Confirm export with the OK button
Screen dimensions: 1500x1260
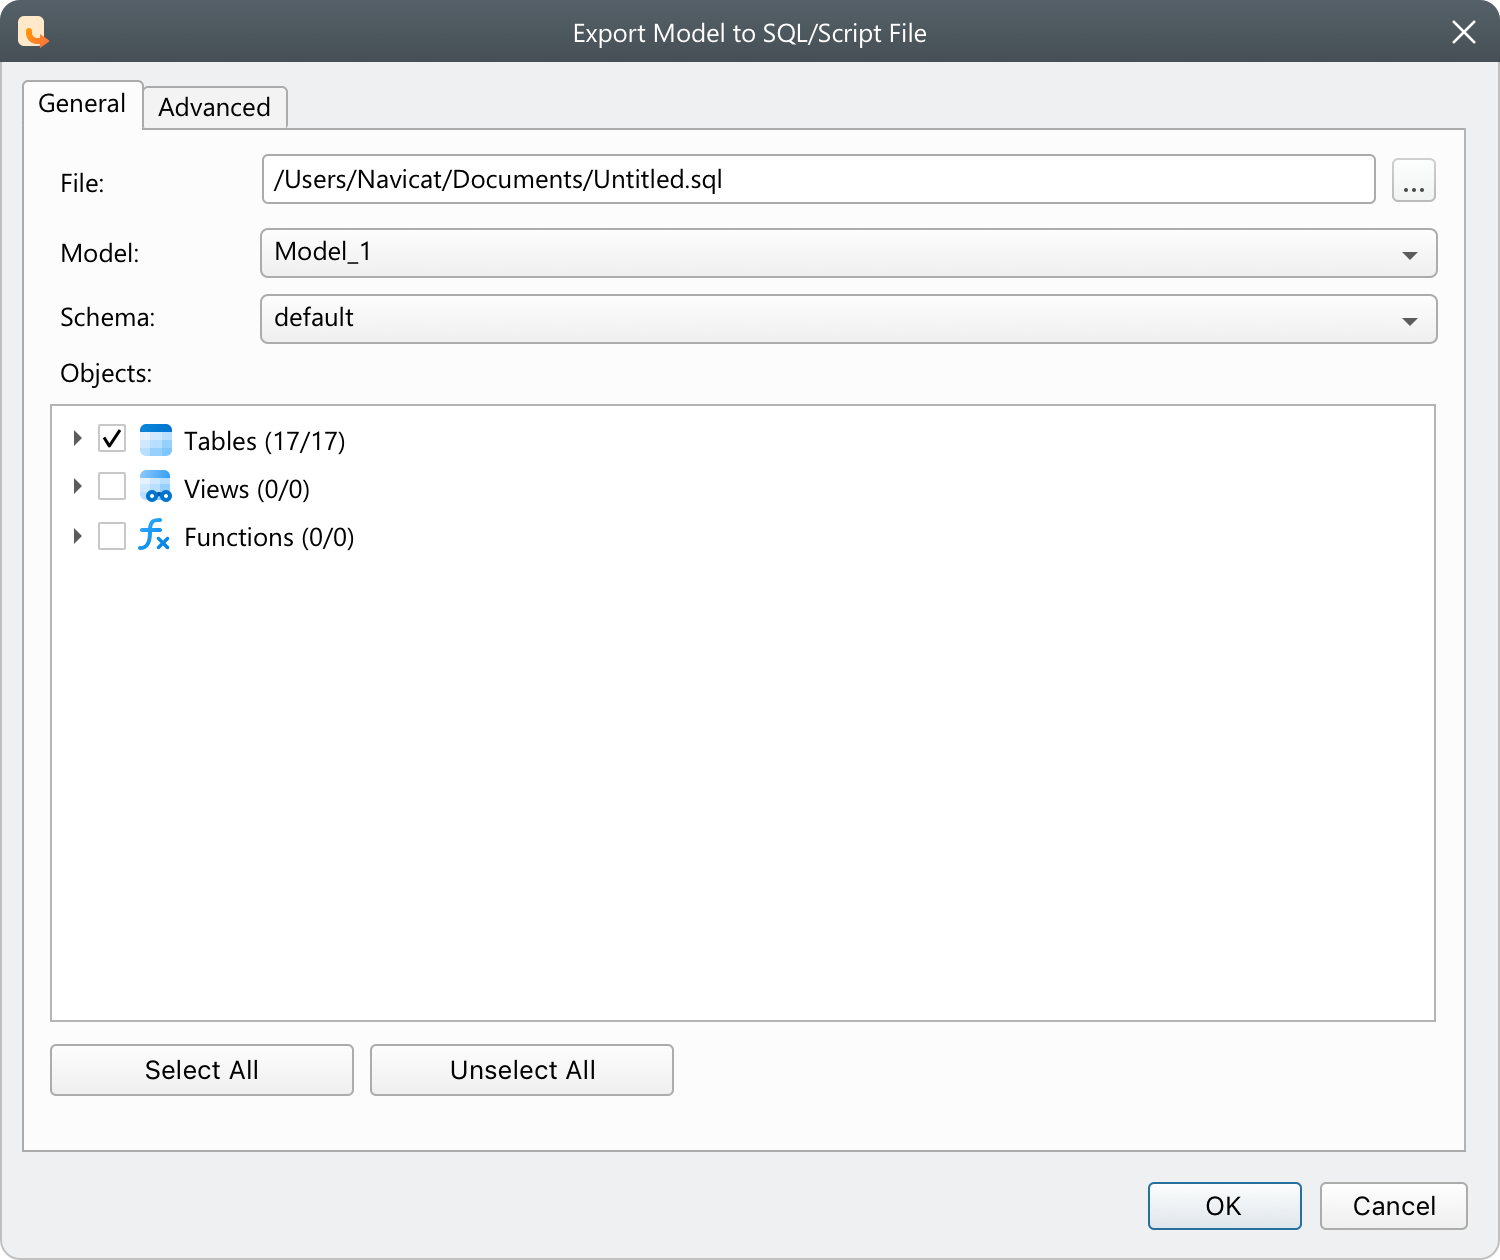(1224, 1206)
